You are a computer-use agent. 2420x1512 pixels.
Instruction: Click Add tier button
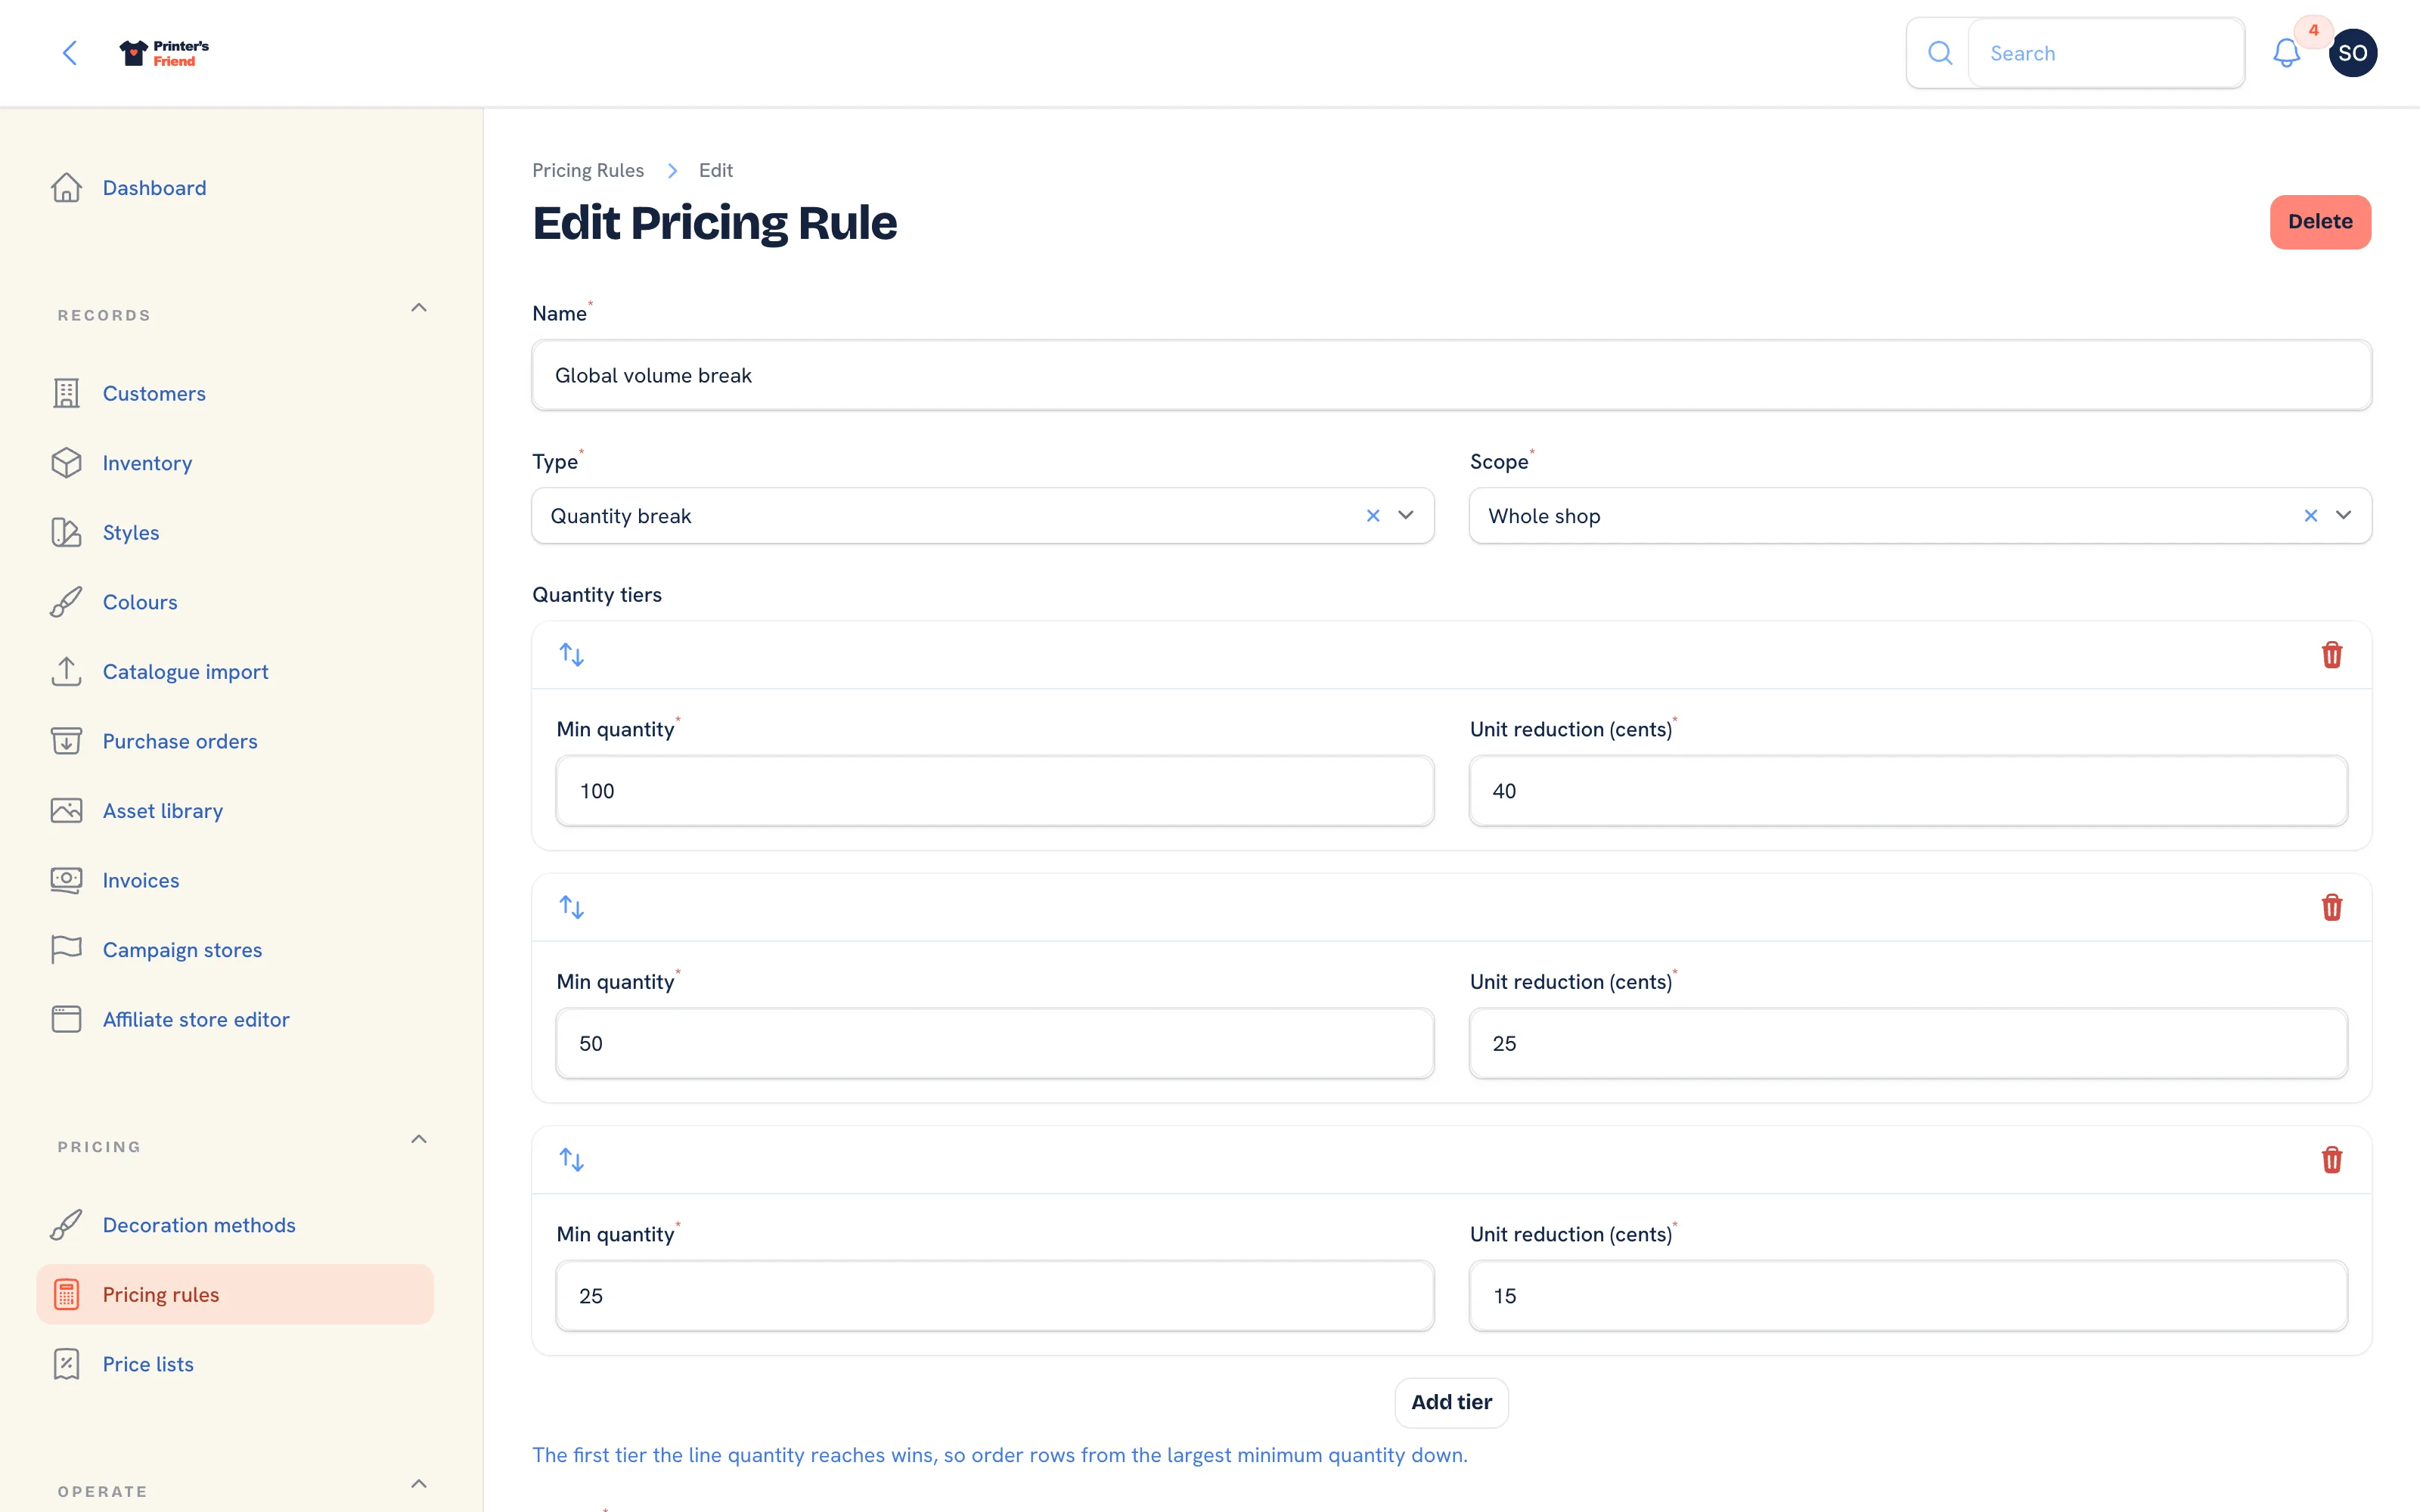(1451, 1402)
